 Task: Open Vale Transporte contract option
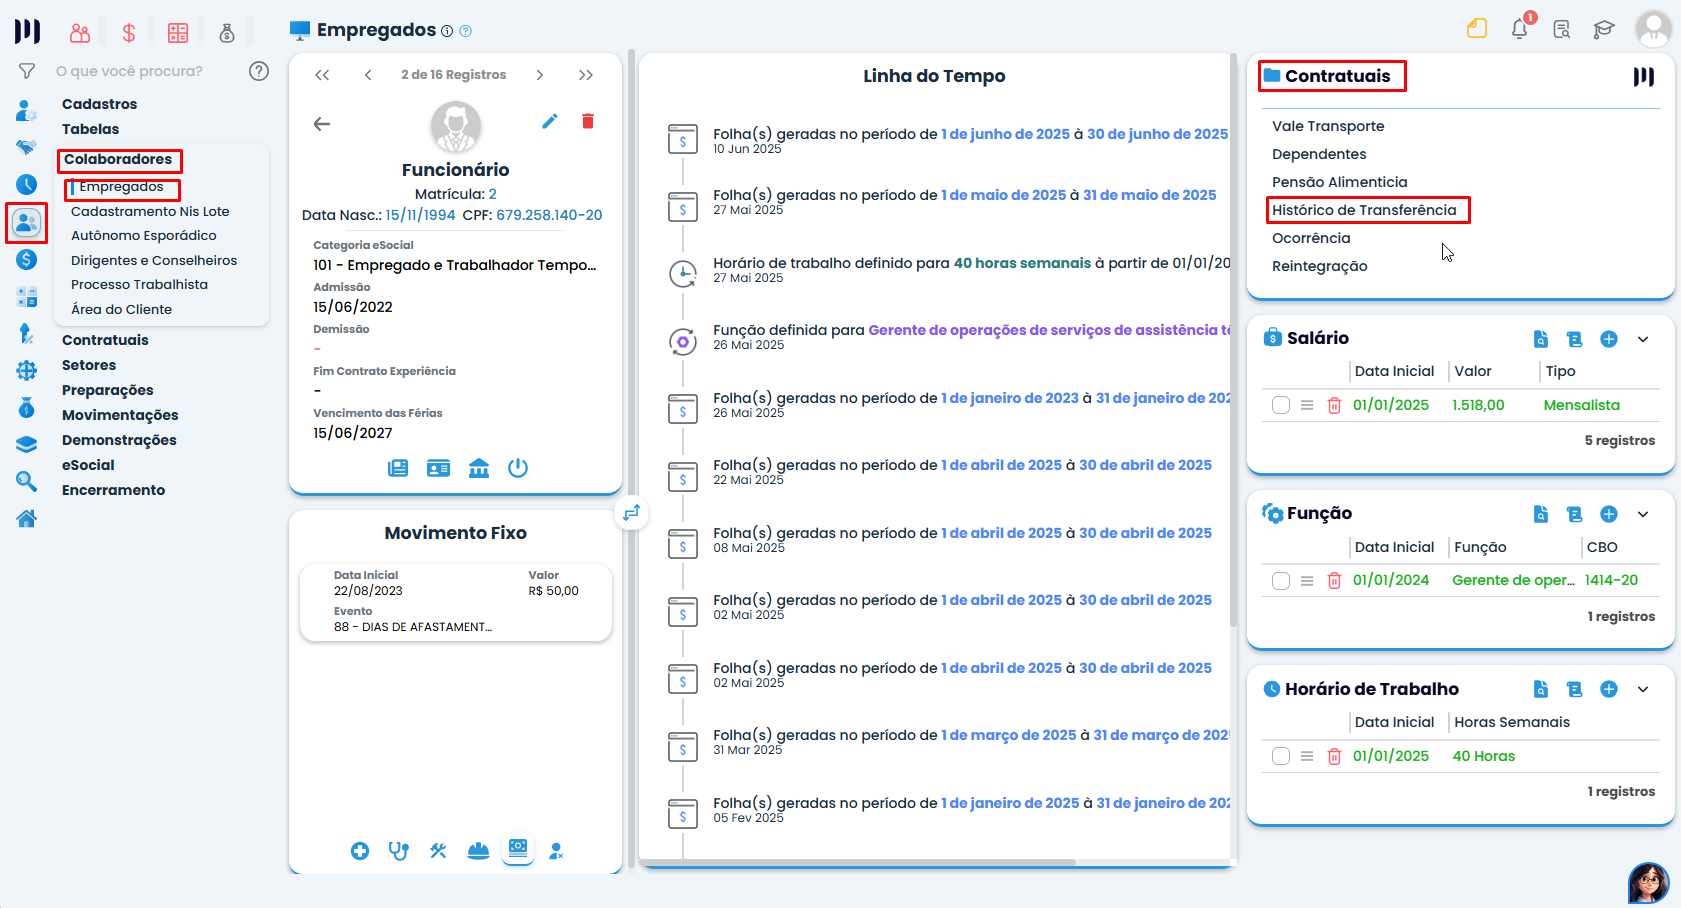click(x=1328, y=126)
